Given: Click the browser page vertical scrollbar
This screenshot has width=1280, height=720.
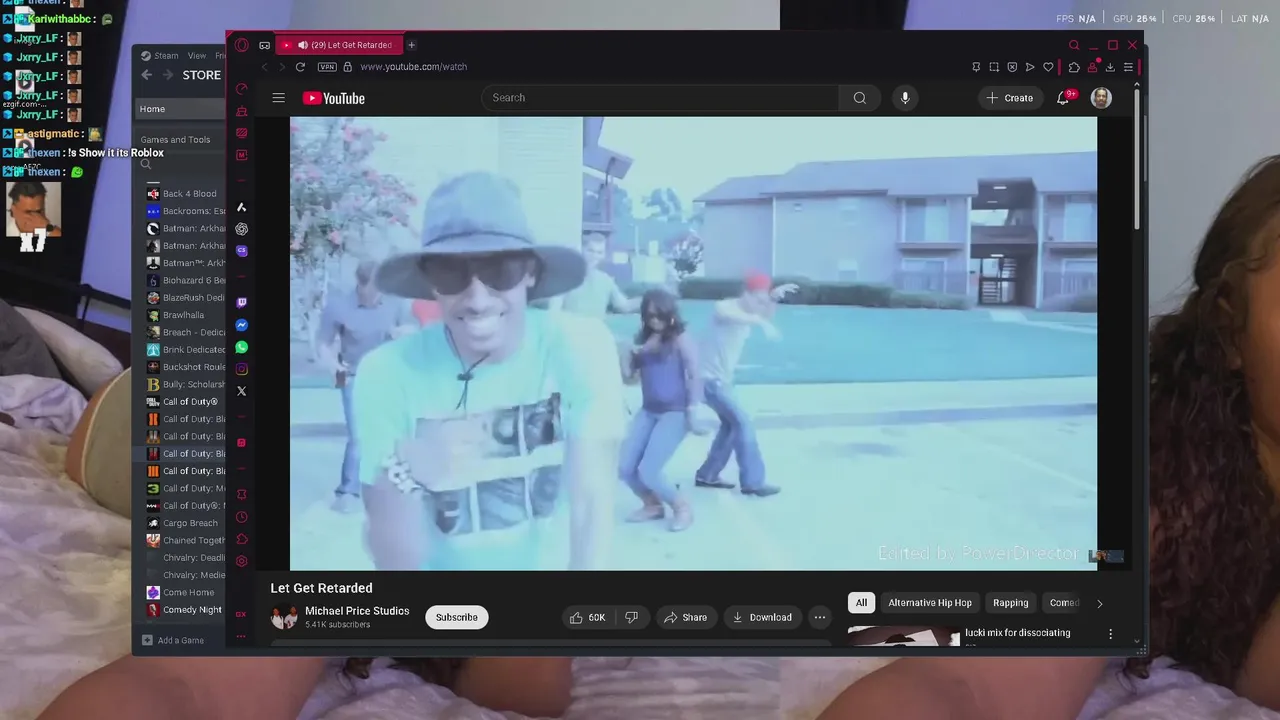Looking at the screenshot, I should tap(1138, 160).
